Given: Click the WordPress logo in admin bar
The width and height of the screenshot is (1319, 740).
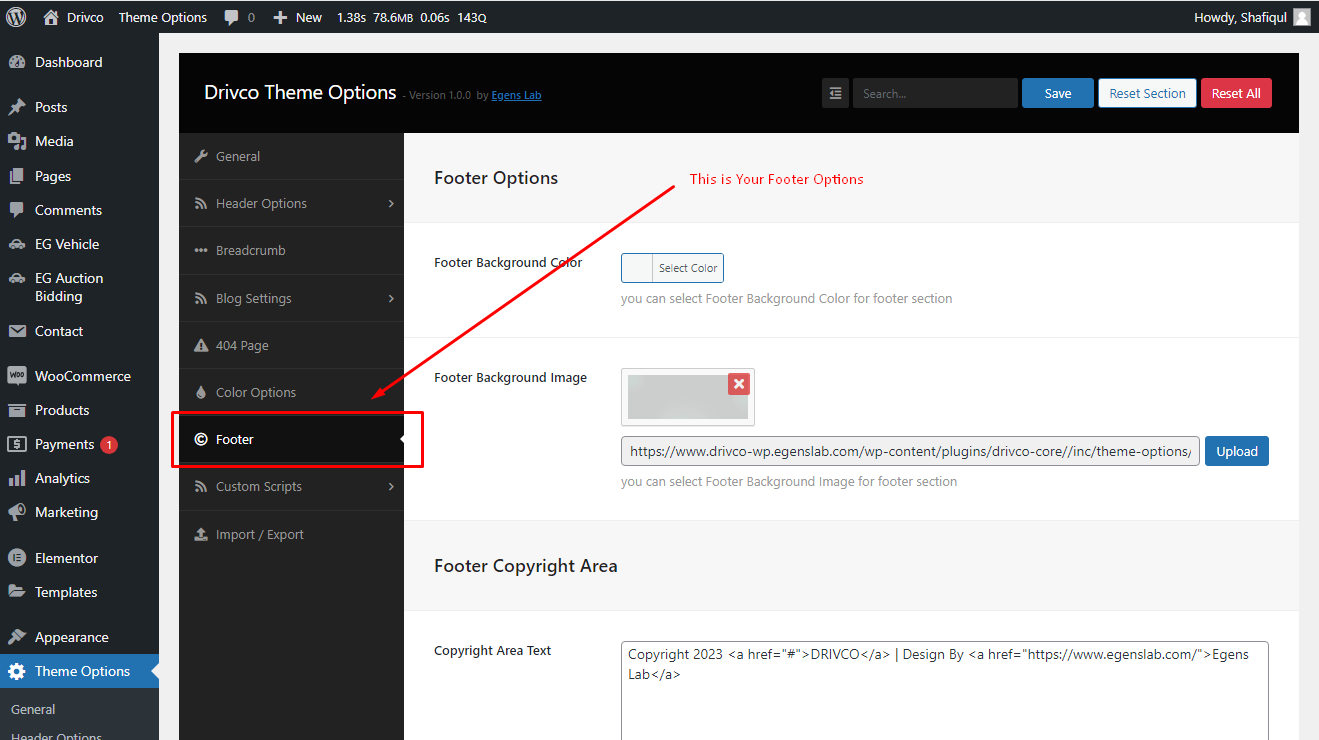Looking at the screenshot, I should 16,17.
